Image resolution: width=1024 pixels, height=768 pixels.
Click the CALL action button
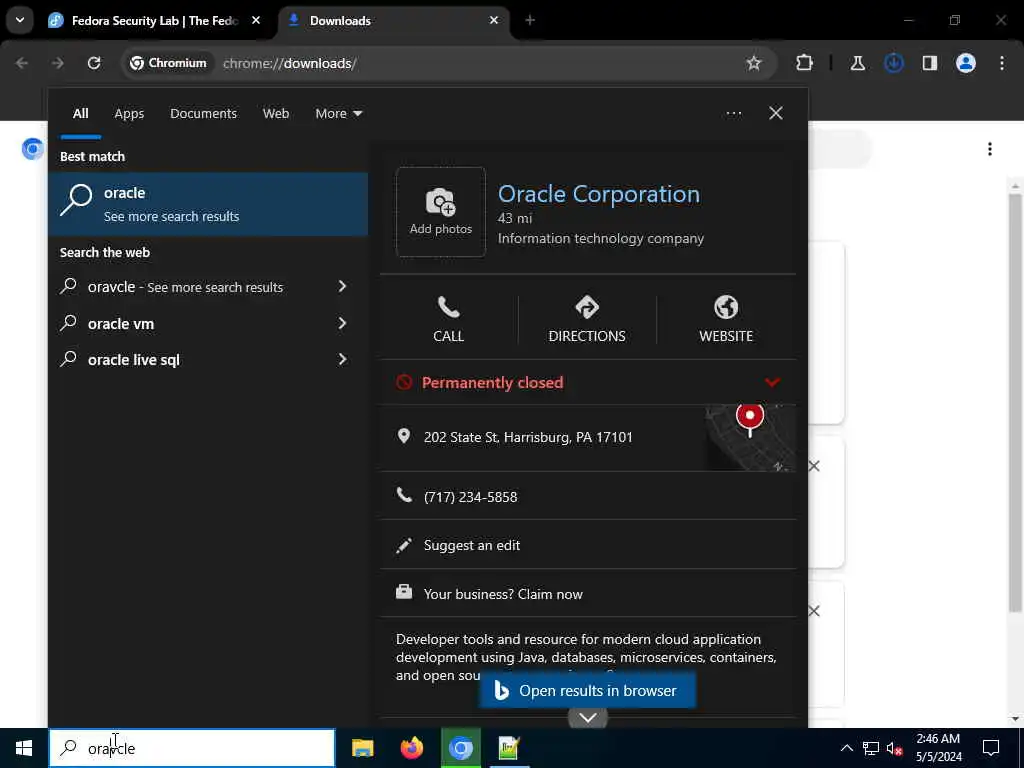[449, 319]
